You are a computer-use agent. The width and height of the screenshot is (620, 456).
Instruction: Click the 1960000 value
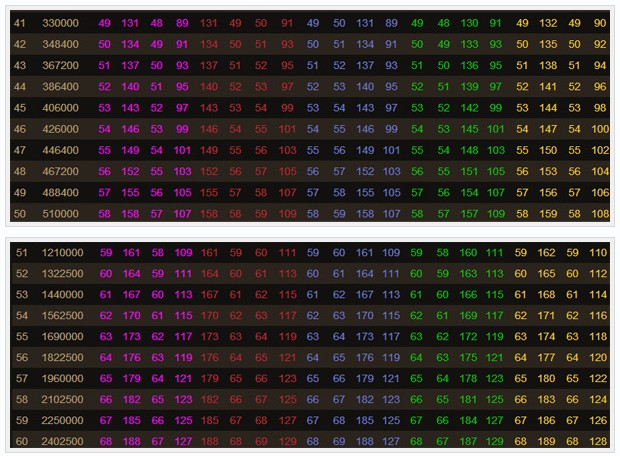tap(62, 378)
